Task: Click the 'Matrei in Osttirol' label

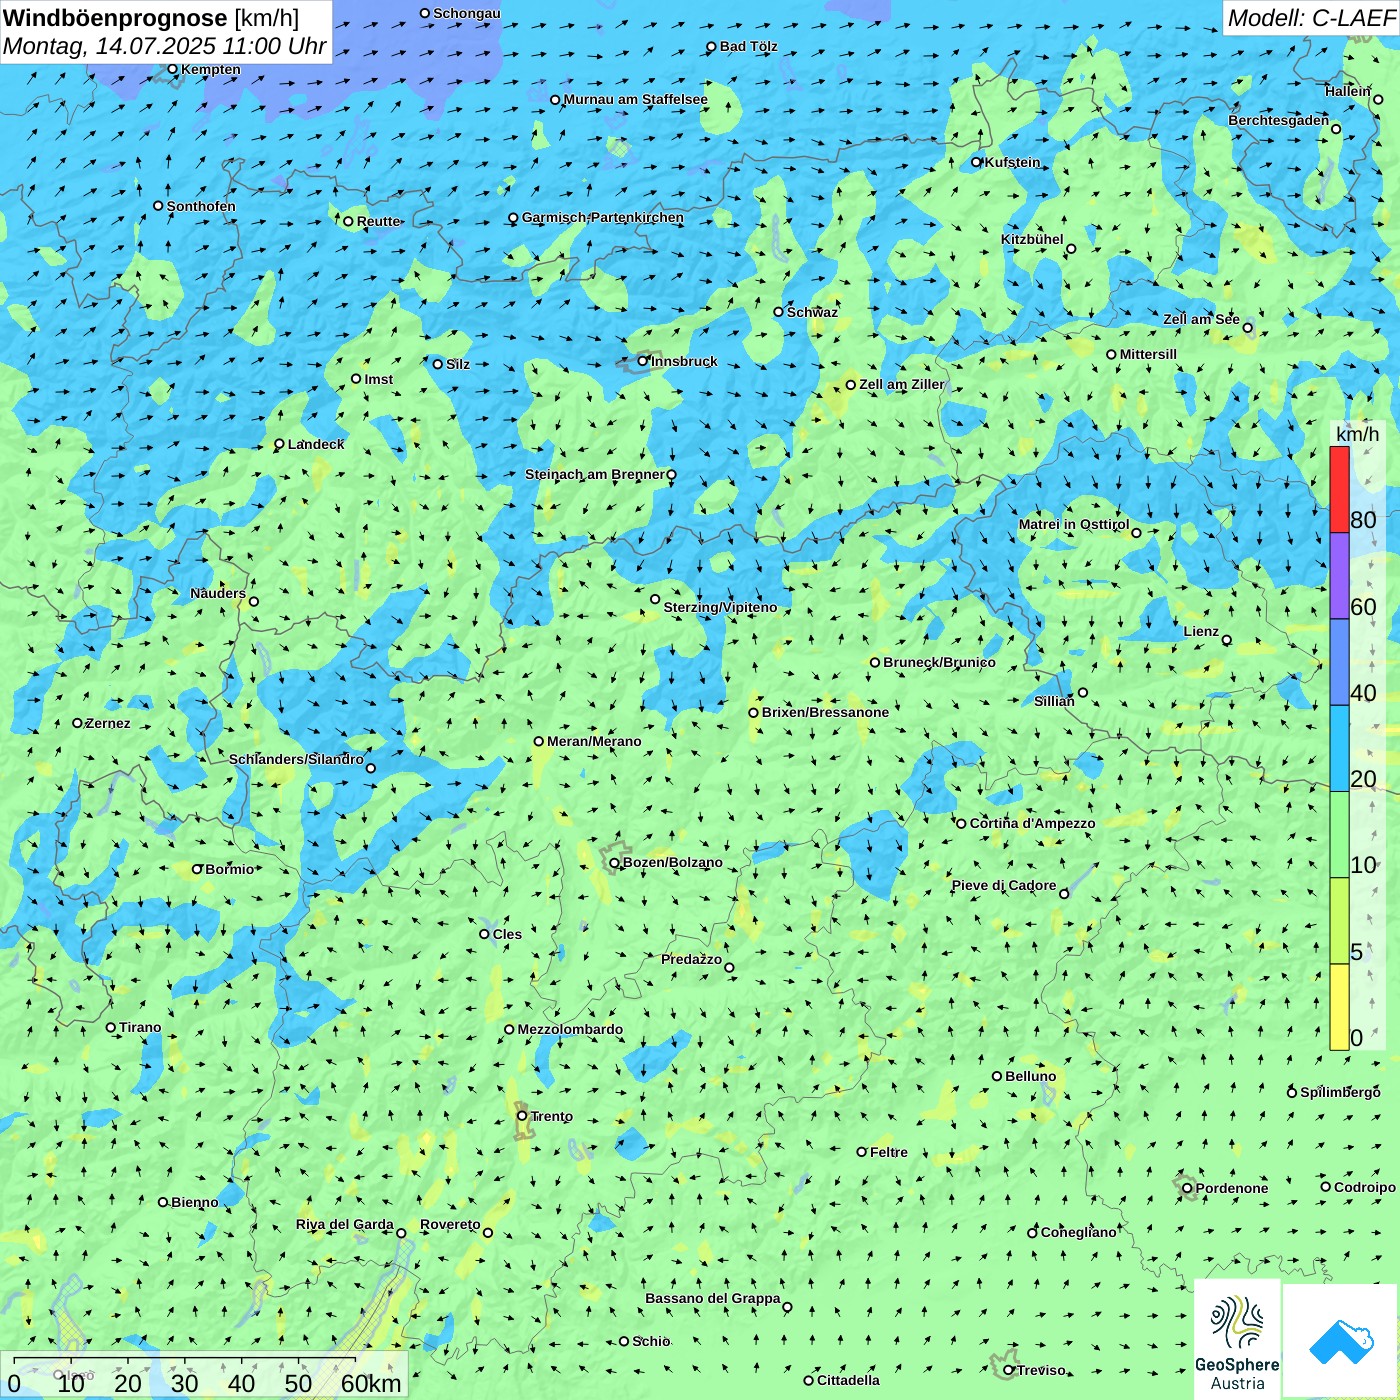Action: coord(1074,524)
